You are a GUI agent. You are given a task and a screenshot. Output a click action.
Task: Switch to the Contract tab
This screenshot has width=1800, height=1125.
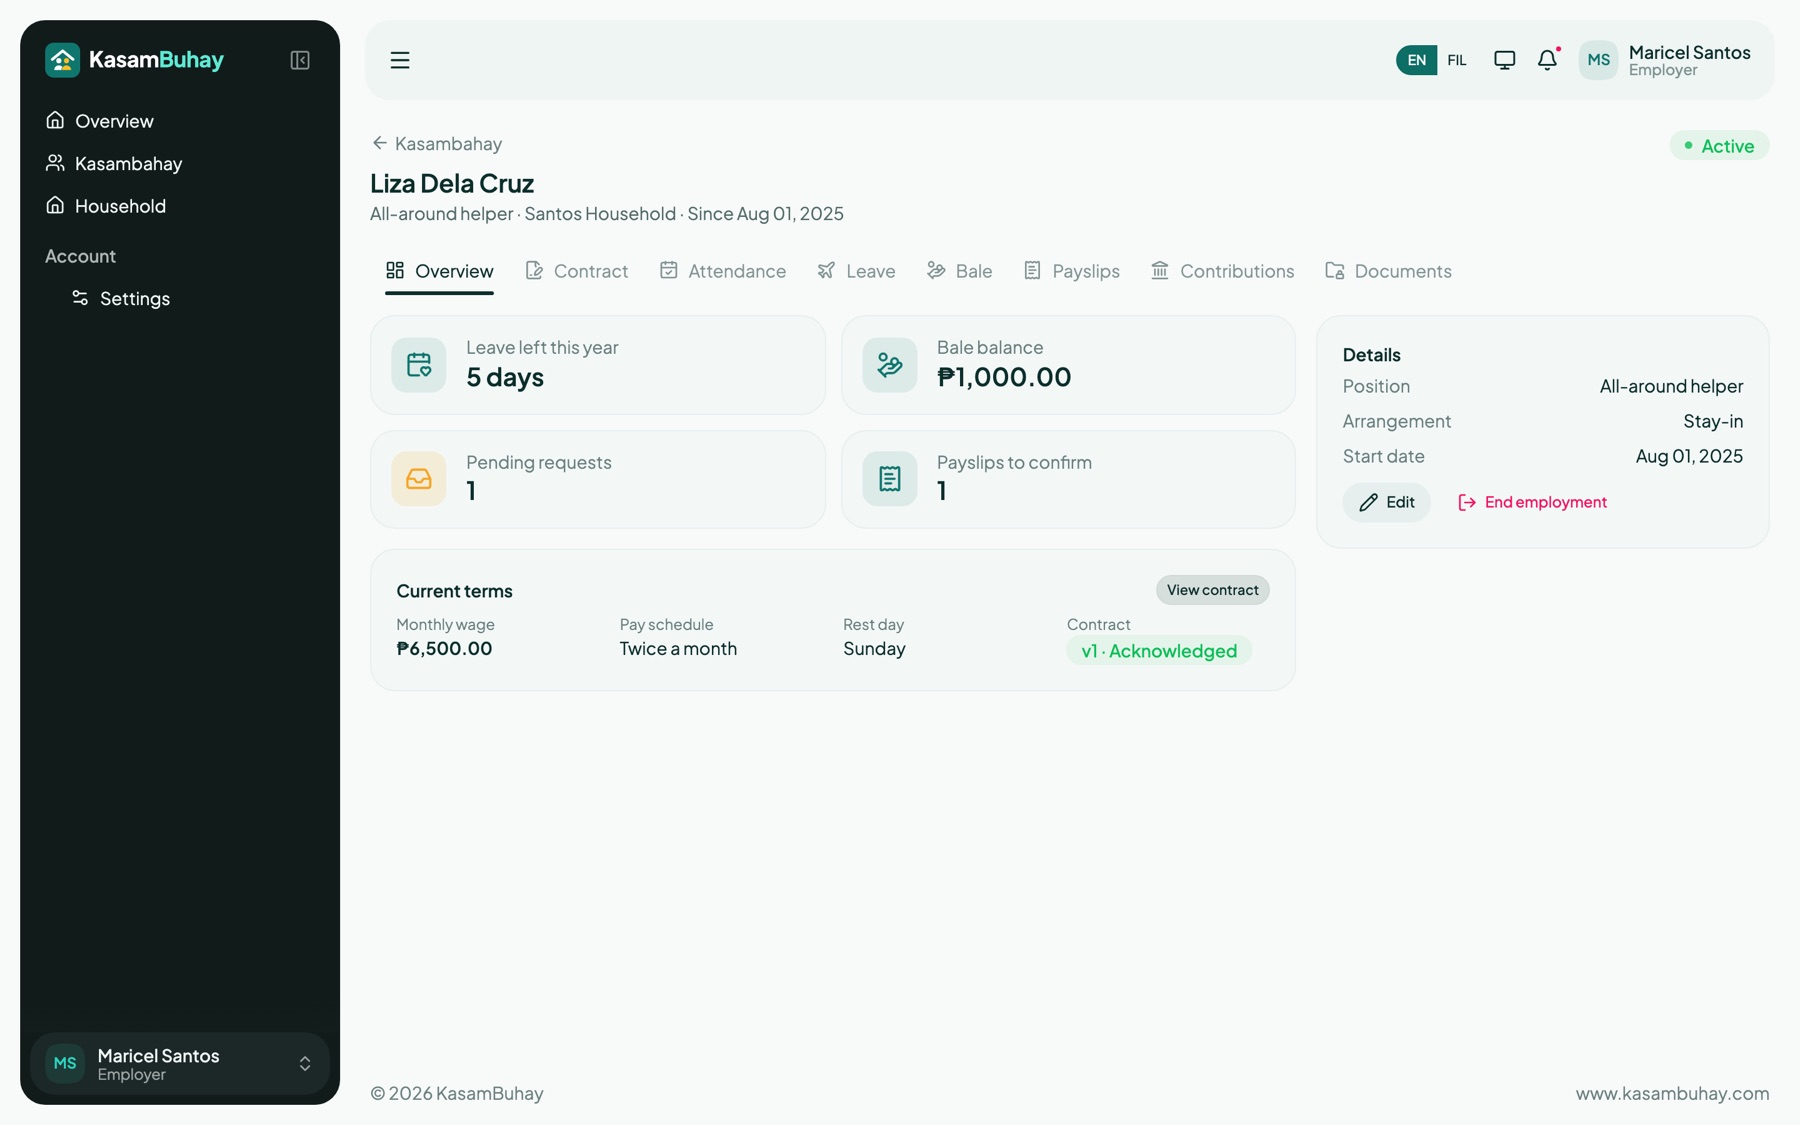pos(577,271)
